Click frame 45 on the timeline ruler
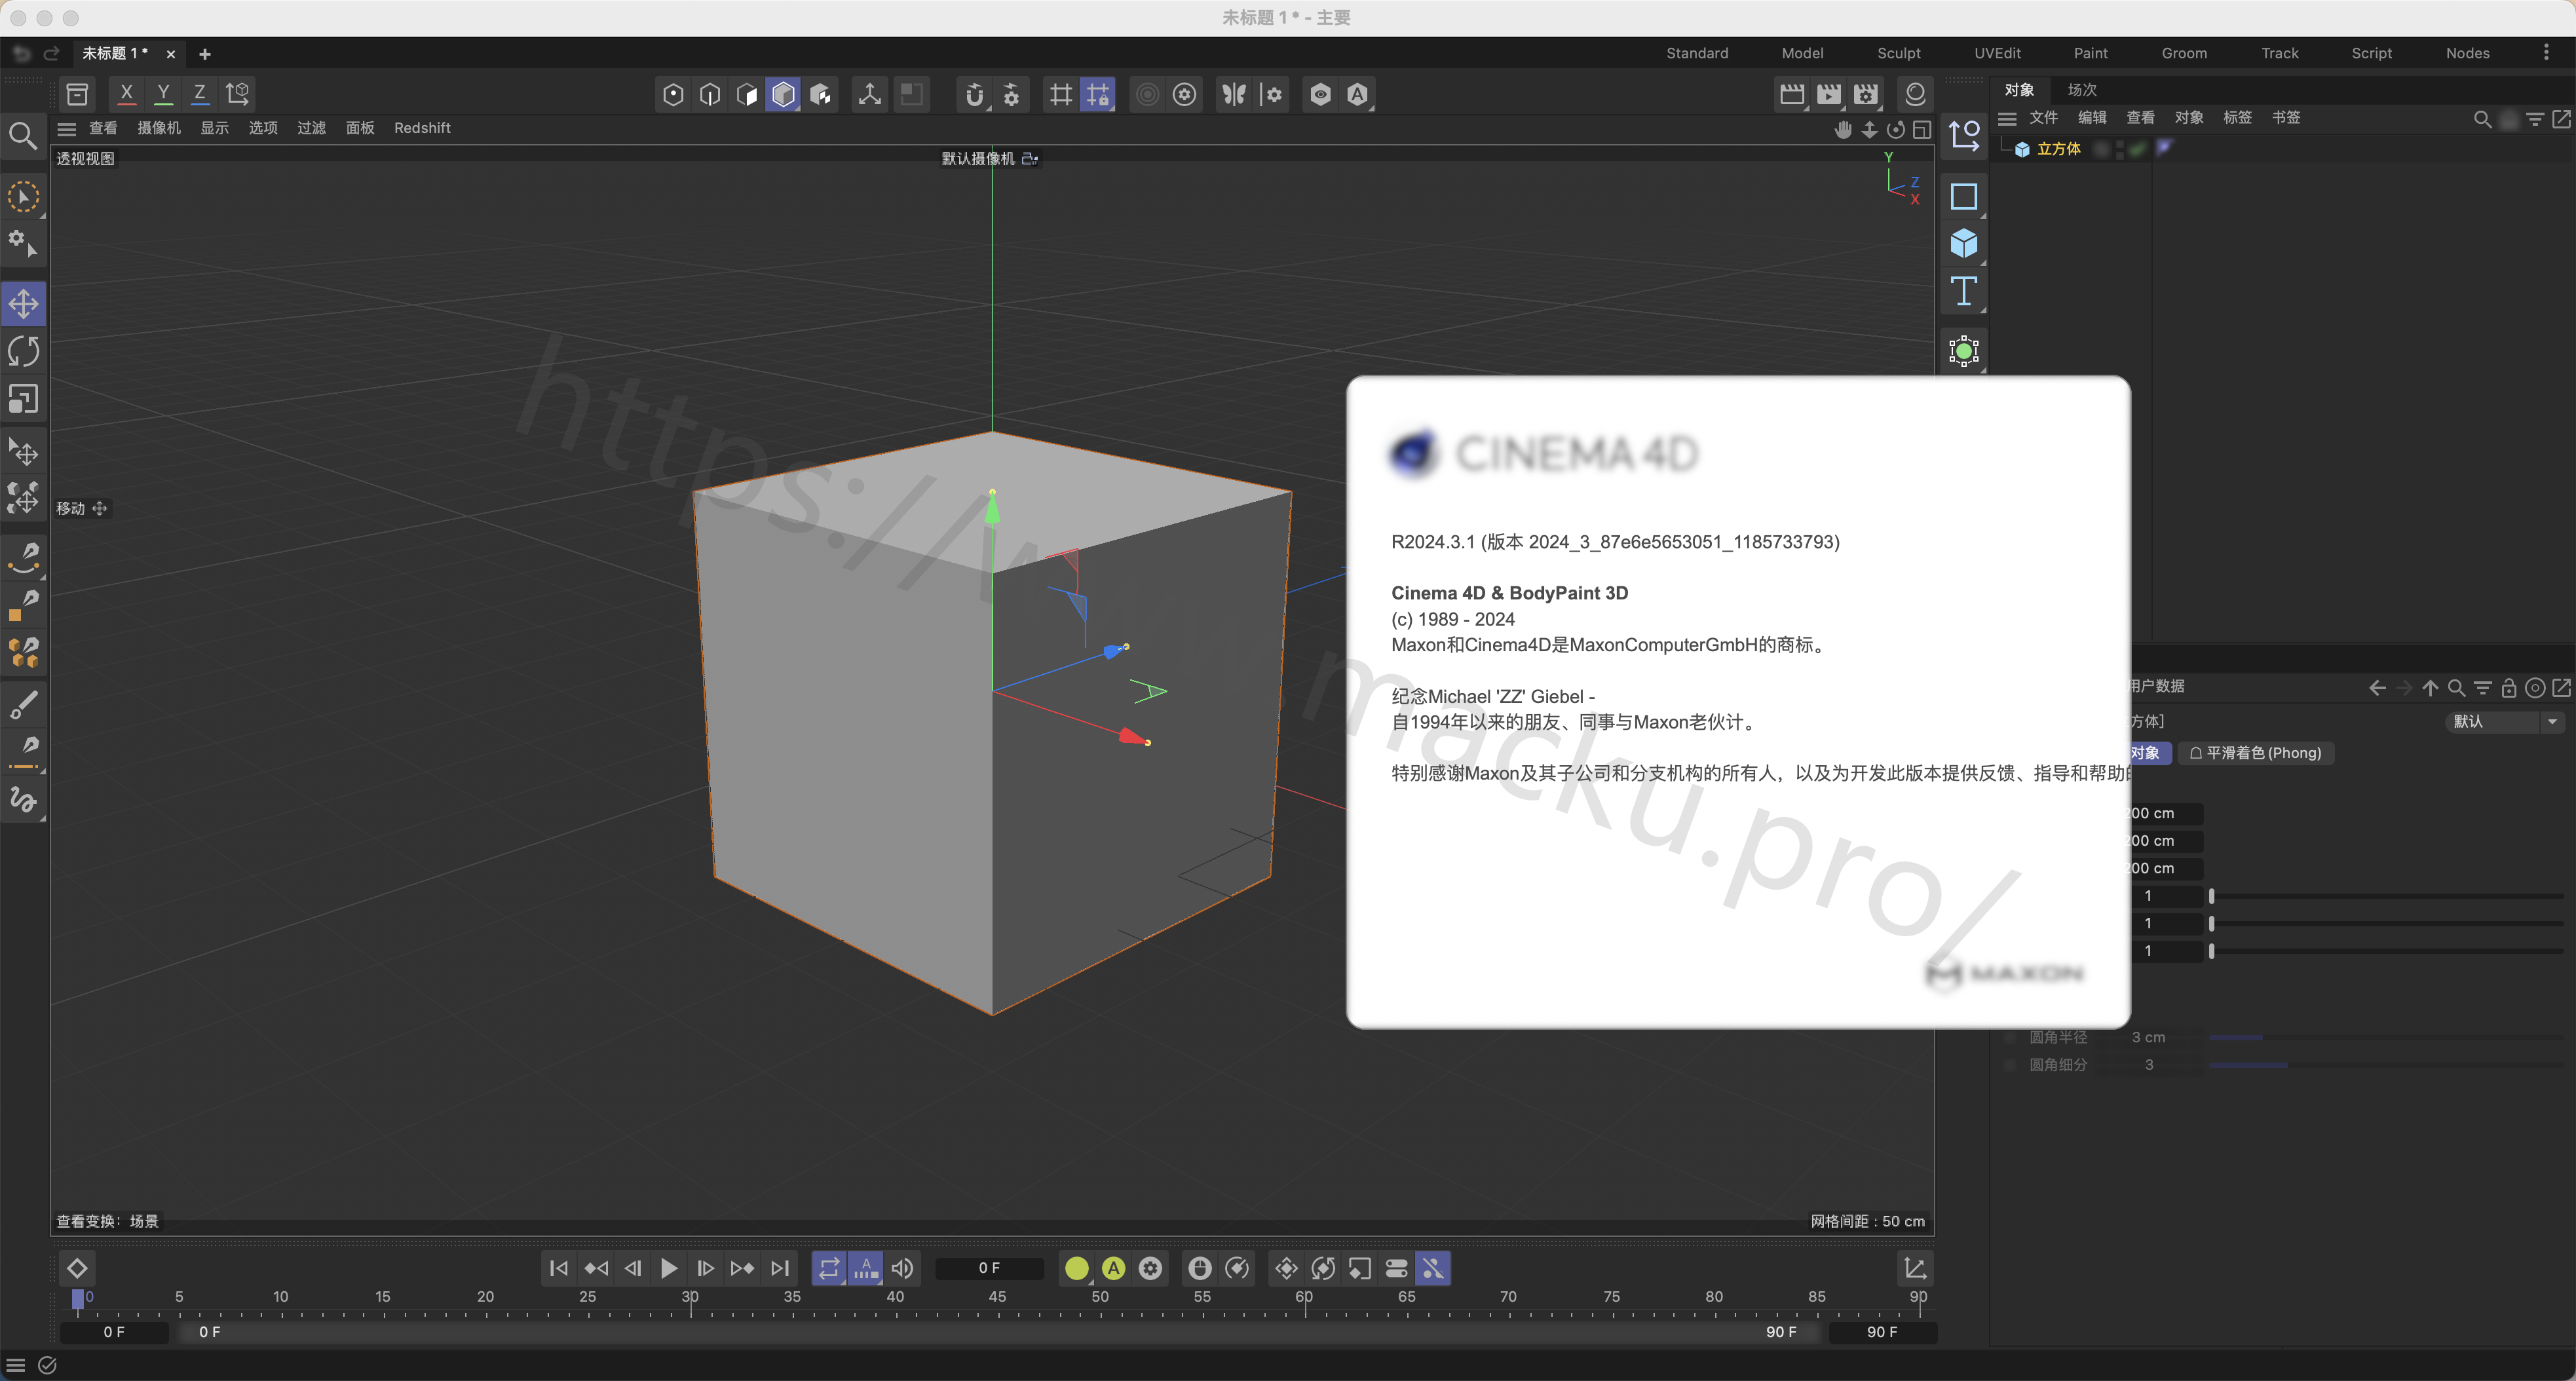2576x1381 pixels. click(997, 1297)
